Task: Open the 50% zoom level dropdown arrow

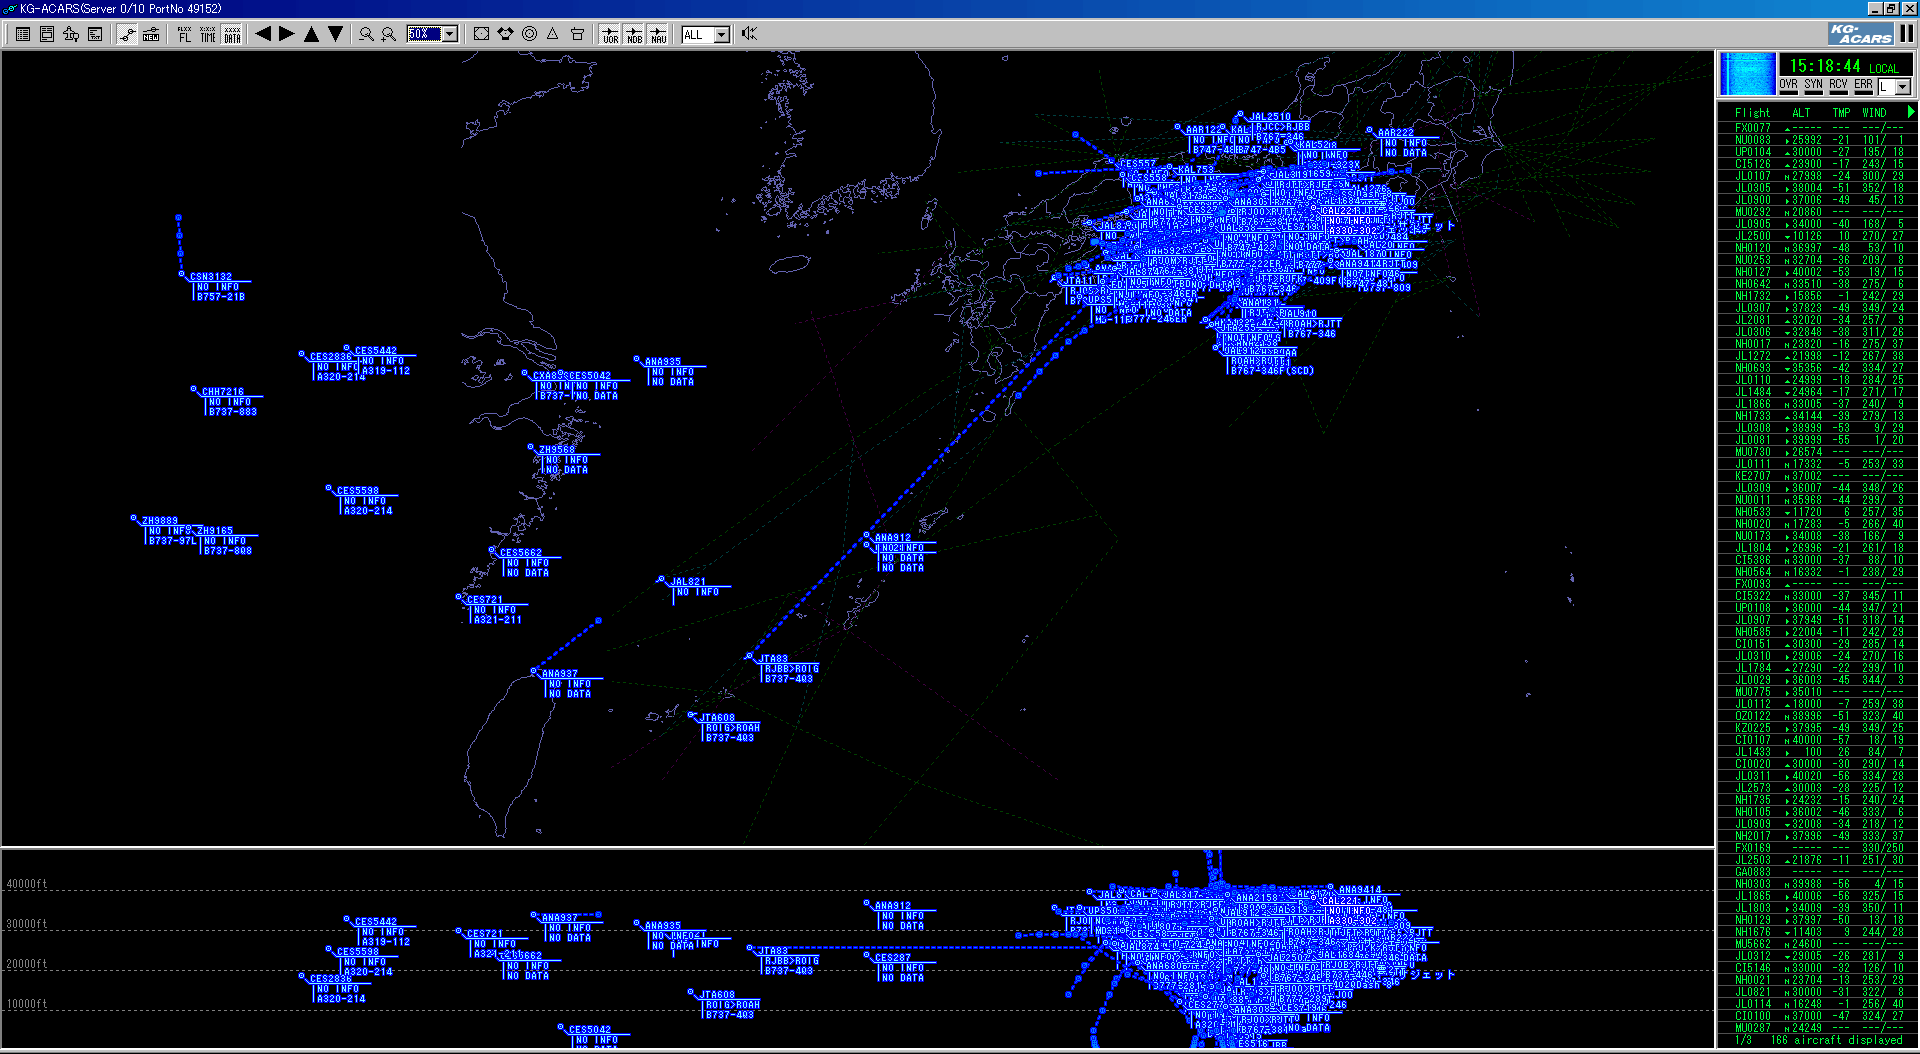Action: (450, 34)
